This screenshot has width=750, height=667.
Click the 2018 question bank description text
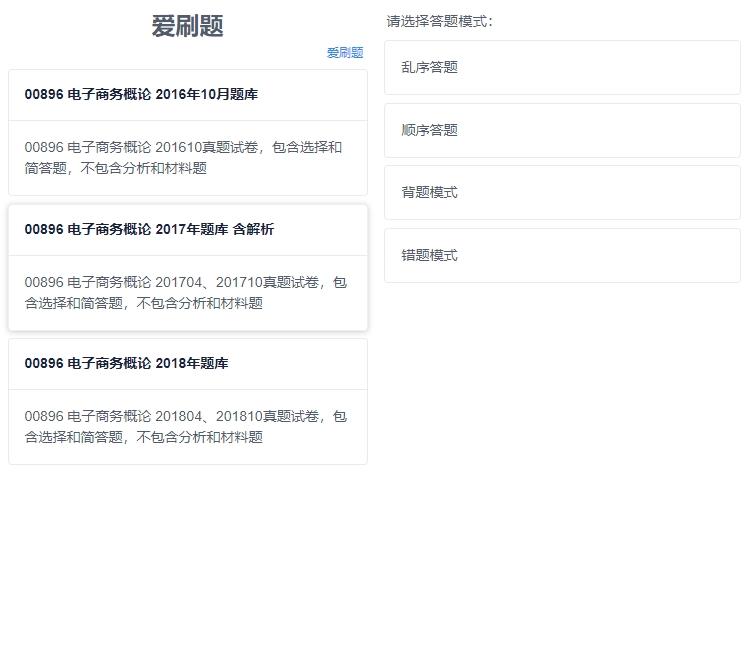click(185, 427)
